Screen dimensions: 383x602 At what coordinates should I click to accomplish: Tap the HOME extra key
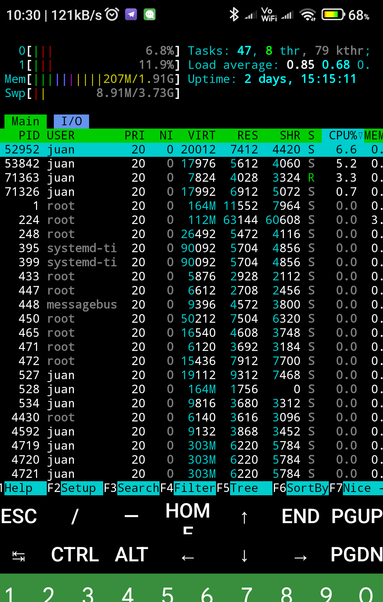(188, 518)
